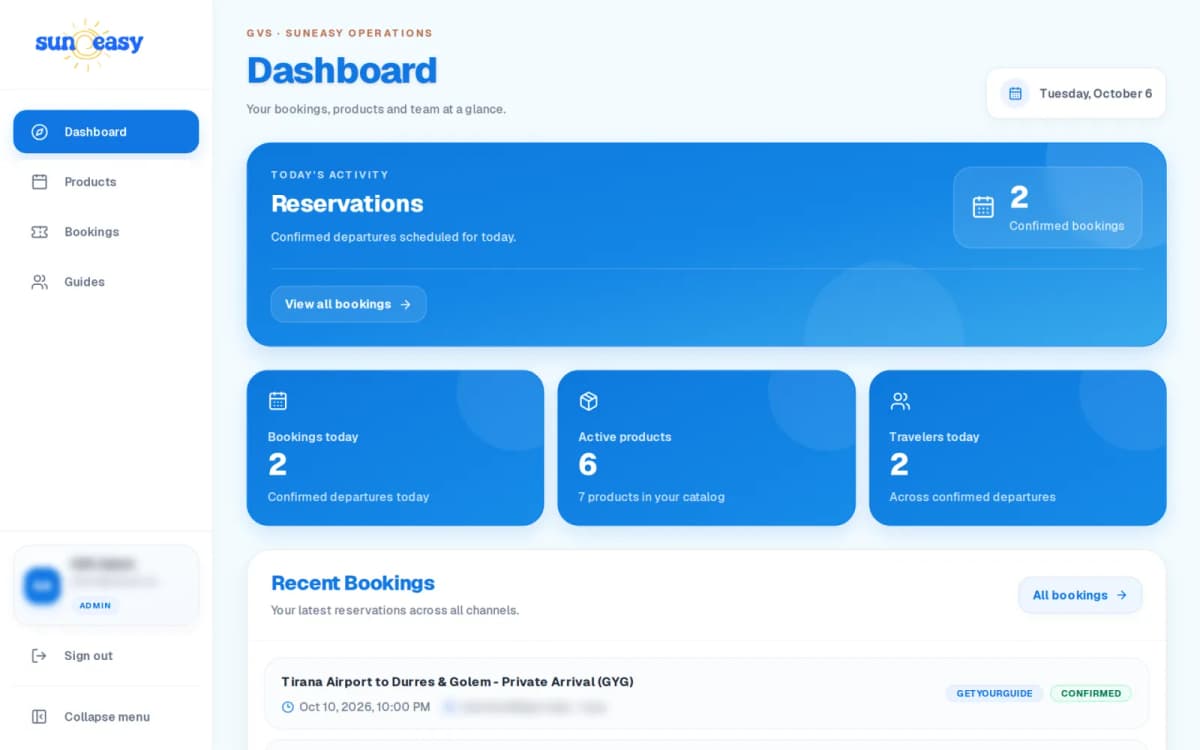This screenshot has height=750, width=1200.
Task: Click the Across confirmed departures text
Action: pos(972,497)
